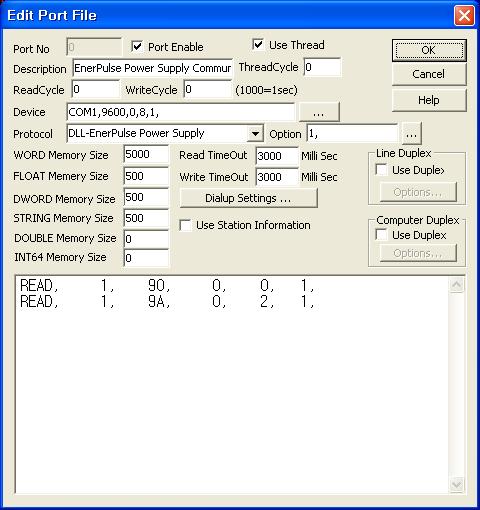
Task: Click the scroll-up arrow in the list area
Action: [456, 285]
